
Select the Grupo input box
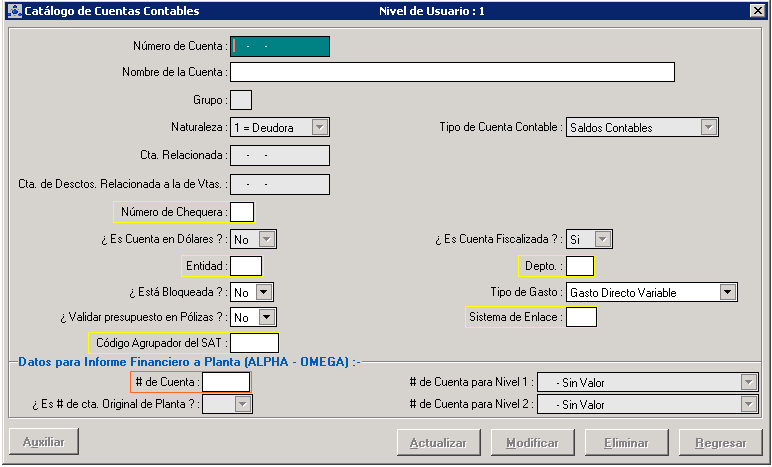241,100
